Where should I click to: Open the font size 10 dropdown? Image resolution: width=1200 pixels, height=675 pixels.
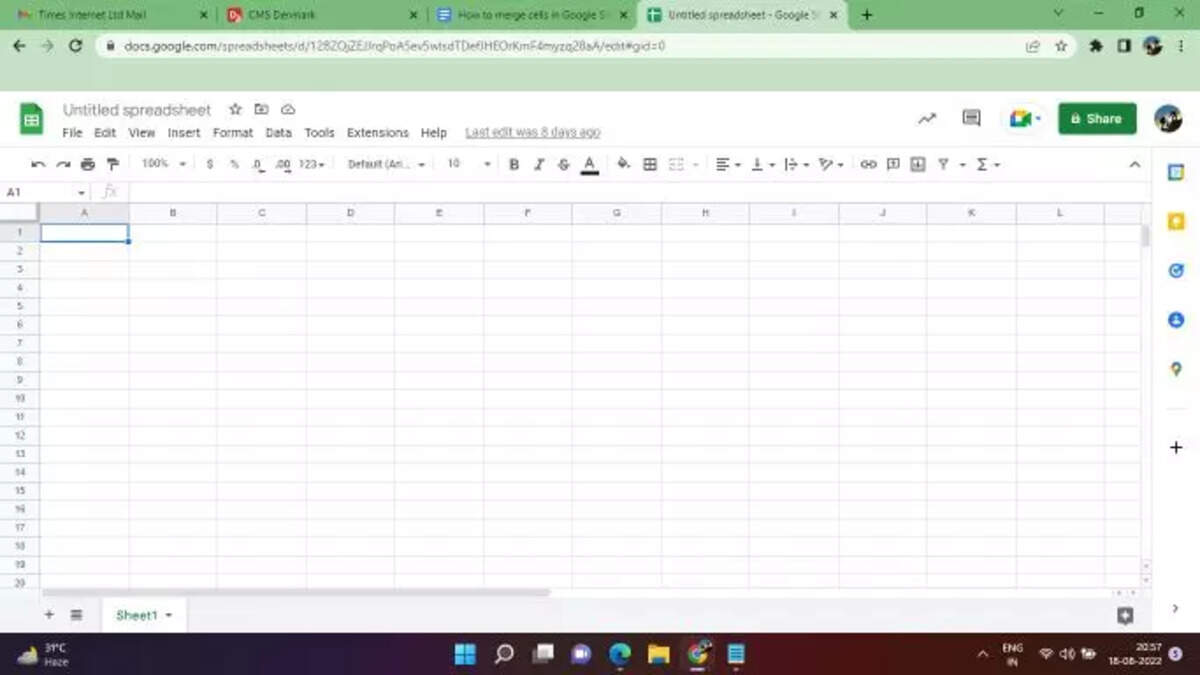(x=468, y=164)
